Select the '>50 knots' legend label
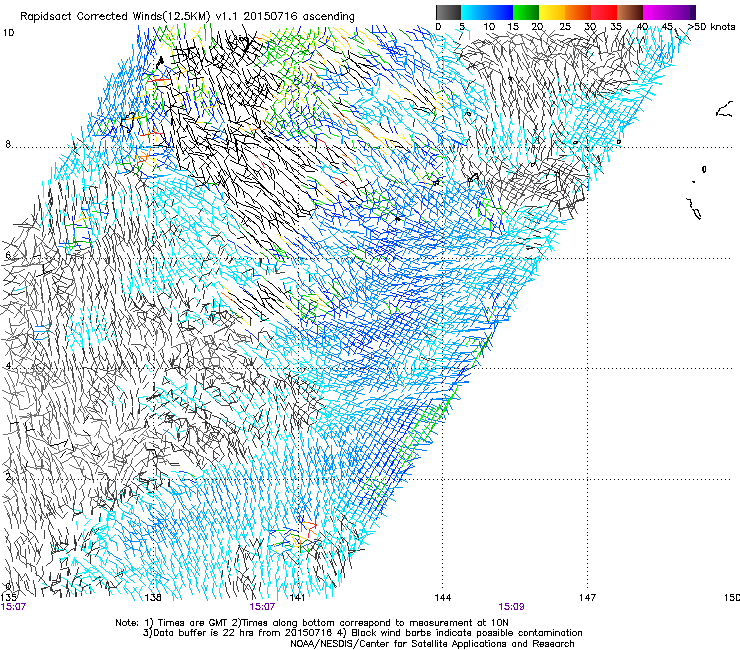 (712, 26)
